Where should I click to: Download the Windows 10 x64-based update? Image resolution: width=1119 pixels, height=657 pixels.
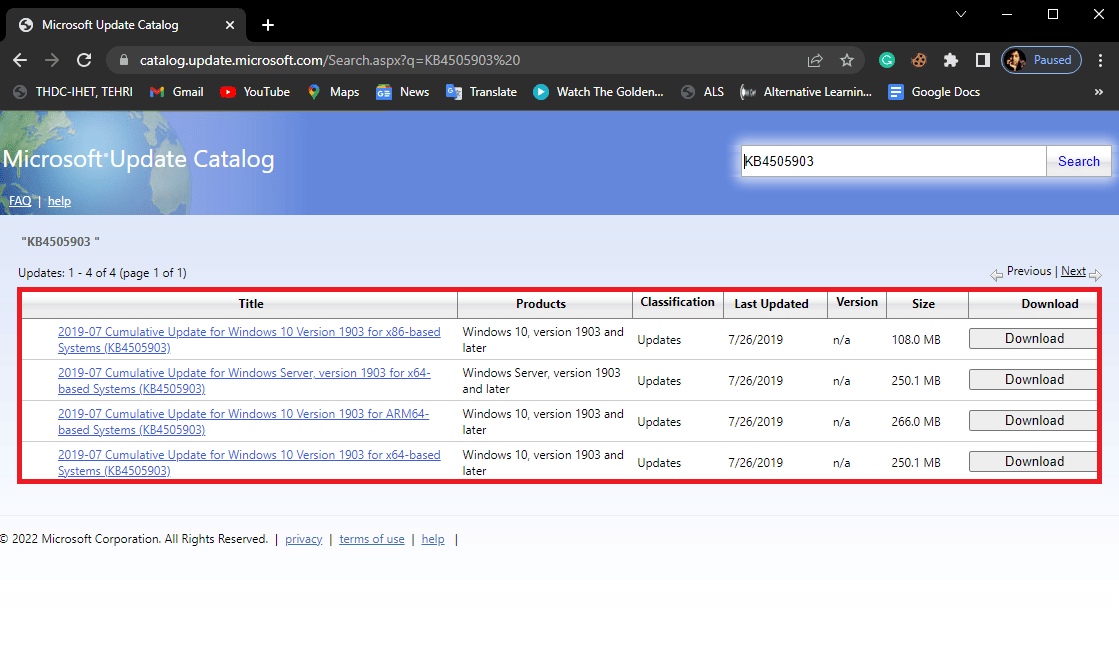(x=1033, y=462)
